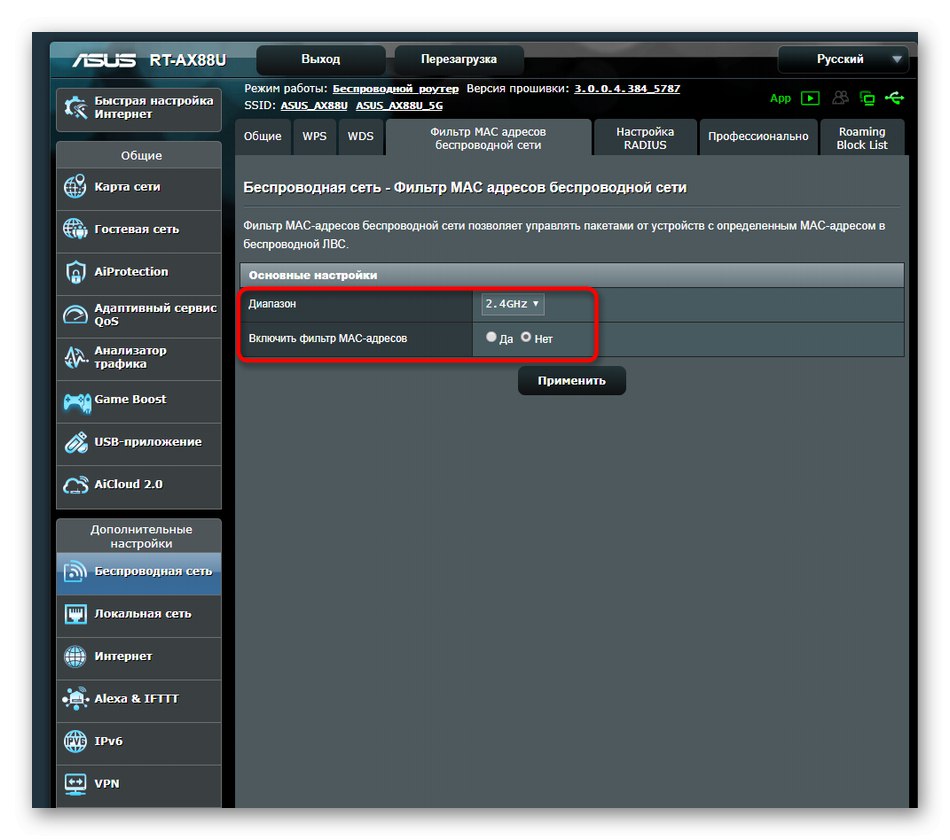950x840 pixels.
Task: Click the Выход logout button
Action: 321,59
